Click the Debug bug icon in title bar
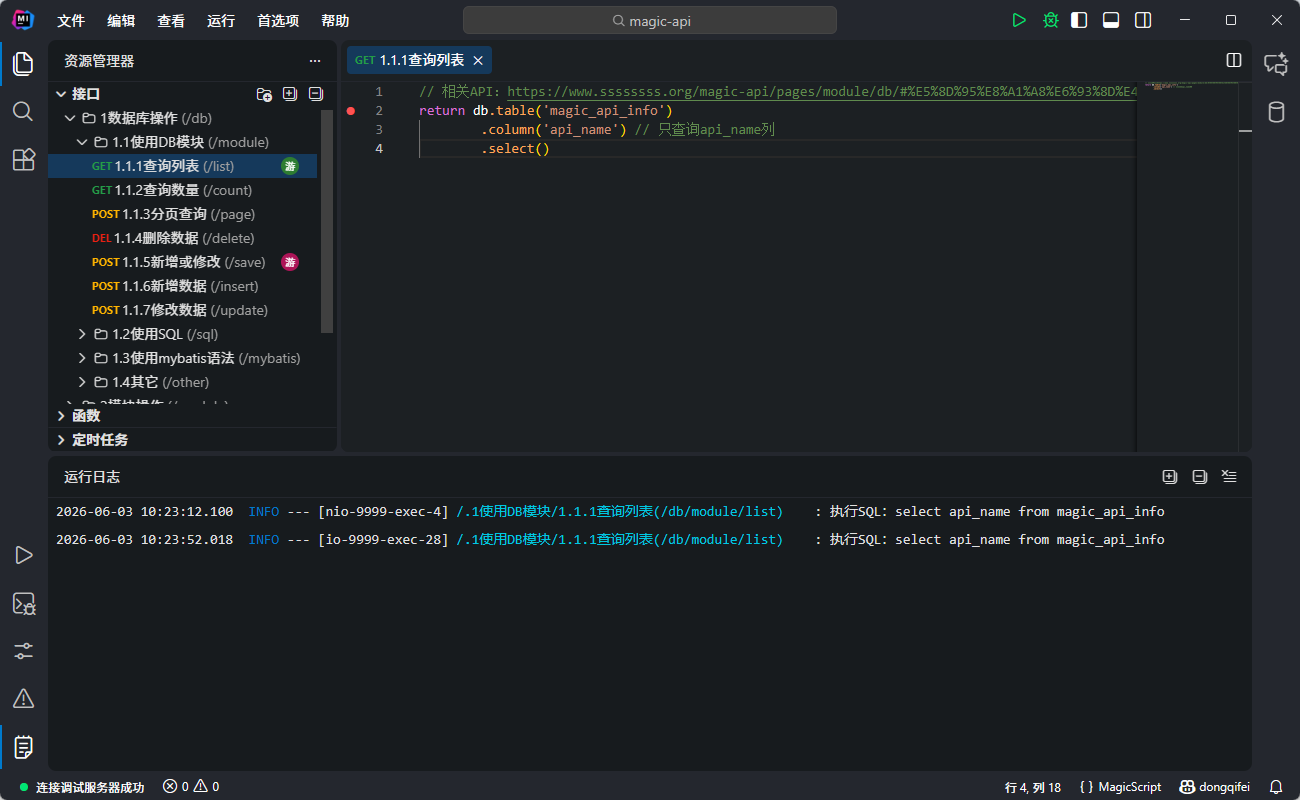The width and height of the screenshot is (1300, 800). pos(1051,20)
